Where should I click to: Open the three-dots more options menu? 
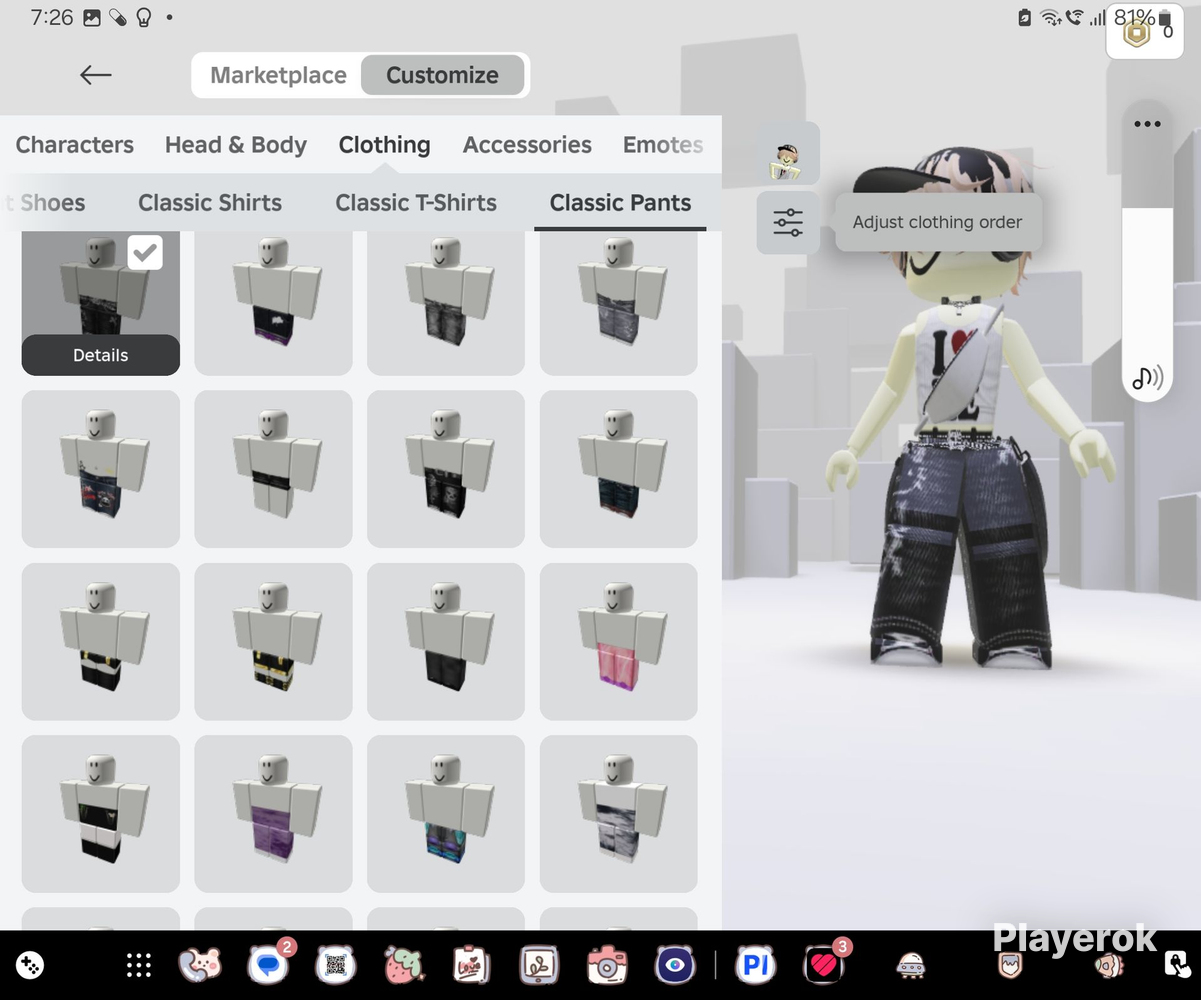(x=1147, y=125)
